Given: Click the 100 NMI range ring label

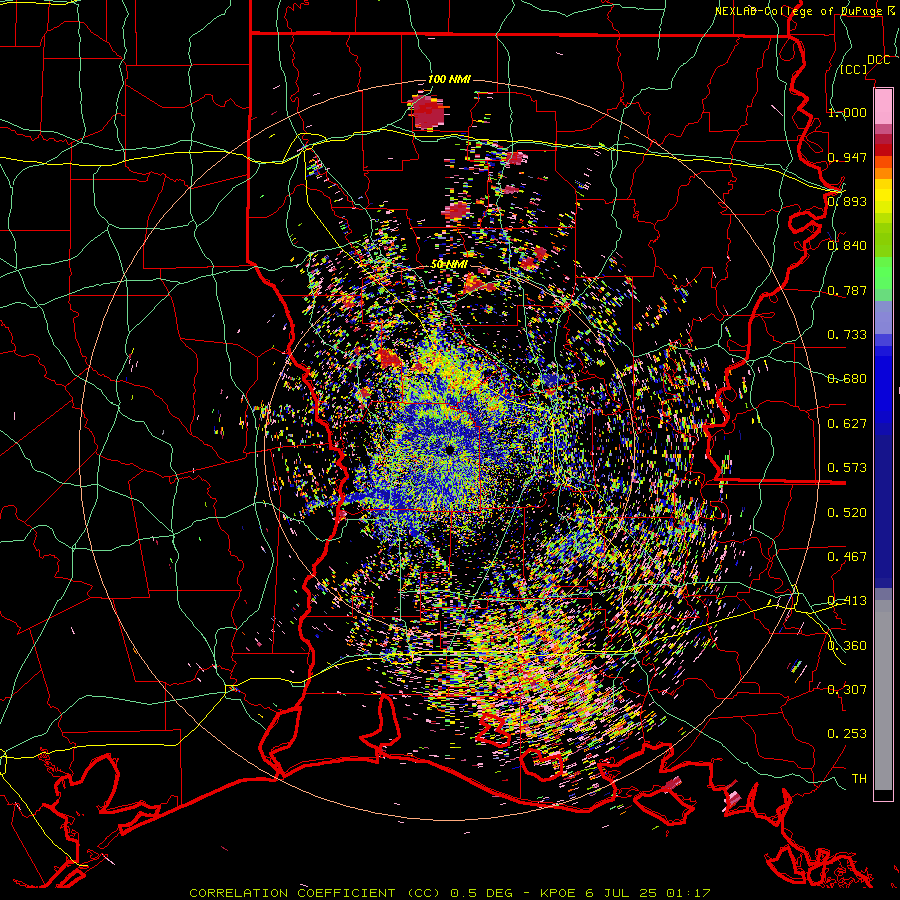Looking at the screenshot, I should pyautogui.click(x=449, y=79).
